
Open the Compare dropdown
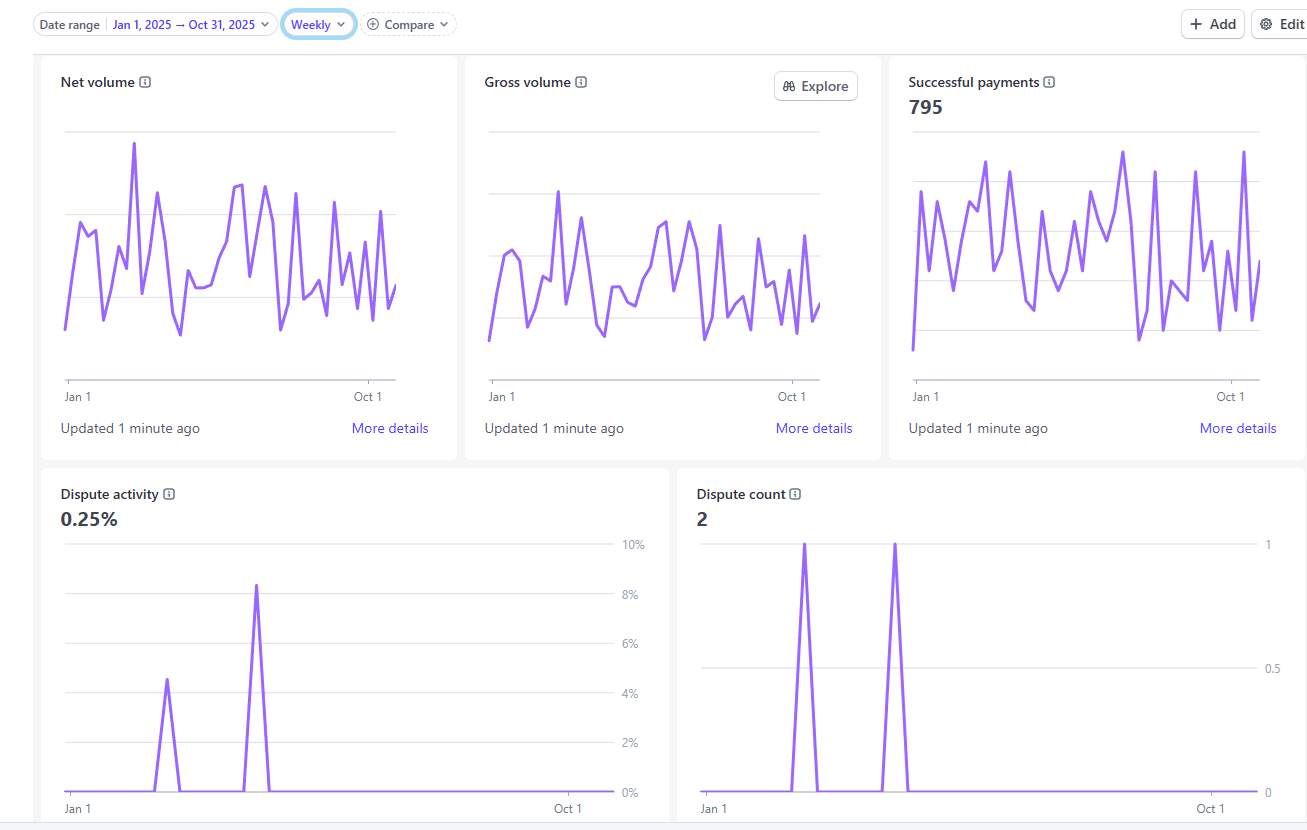pos(409,24)
